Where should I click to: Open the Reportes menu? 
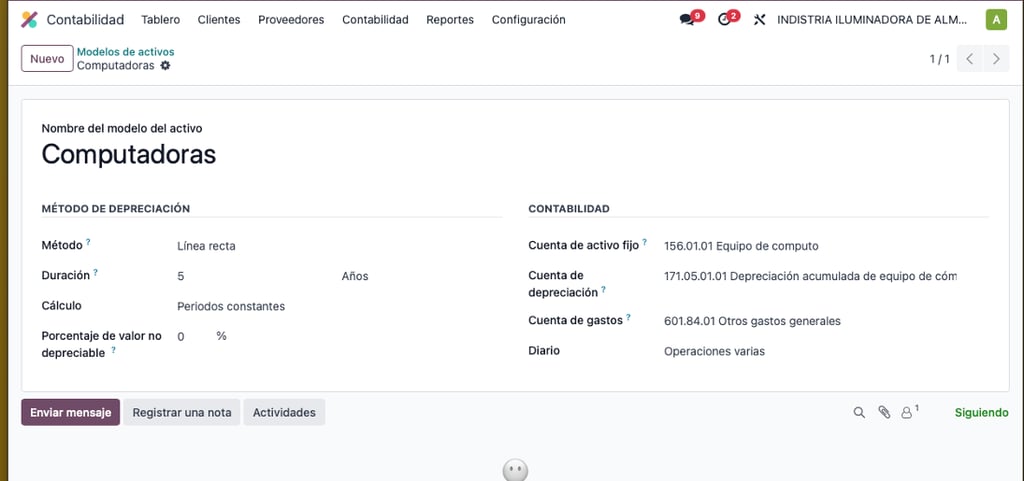point(450,20)
